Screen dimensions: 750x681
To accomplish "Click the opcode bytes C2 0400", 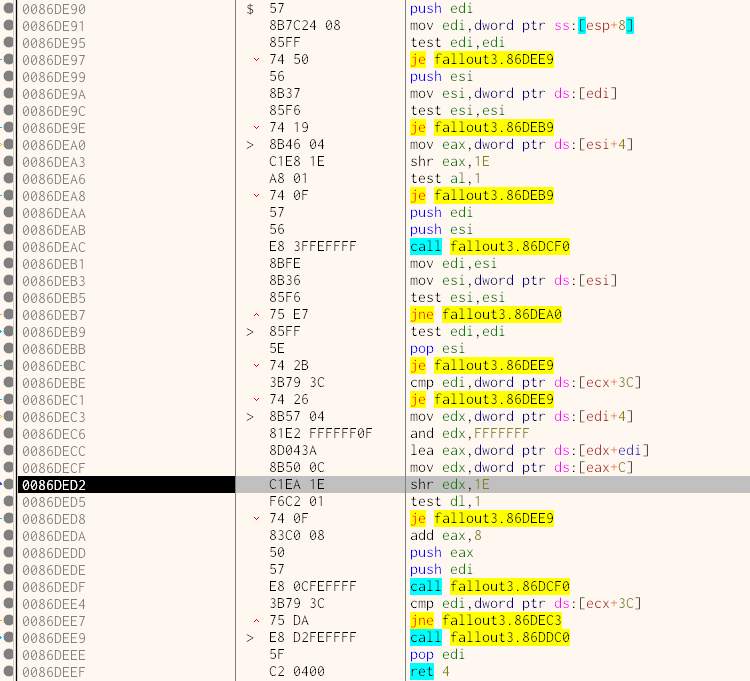I will 297,671.
